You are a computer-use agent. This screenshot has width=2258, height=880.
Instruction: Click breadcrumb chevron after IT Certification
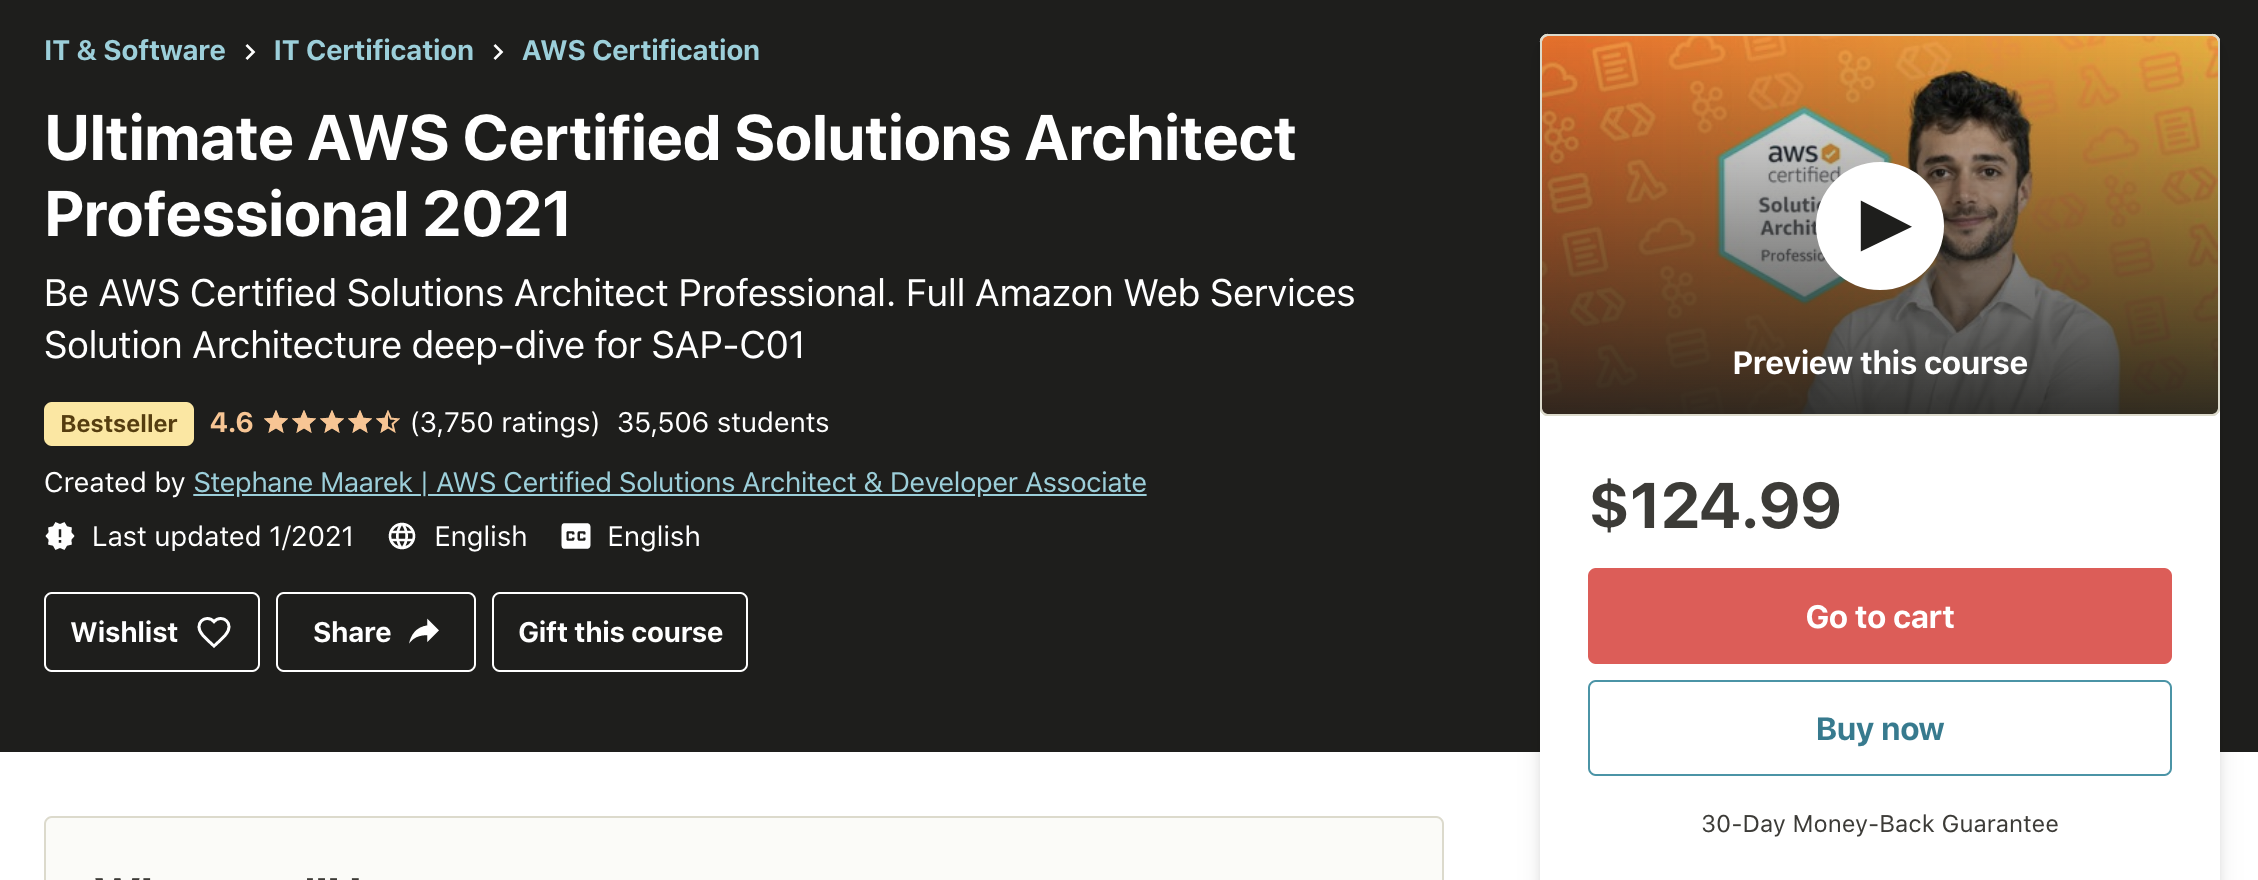(498, 51)
